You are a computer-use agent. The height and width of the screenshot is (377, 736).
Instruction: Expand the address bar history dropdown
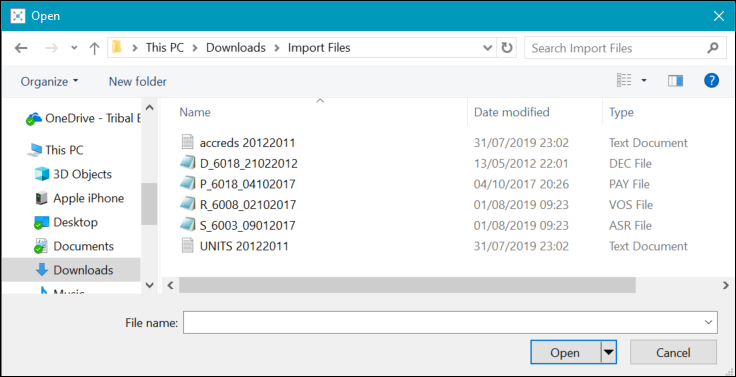488,48
